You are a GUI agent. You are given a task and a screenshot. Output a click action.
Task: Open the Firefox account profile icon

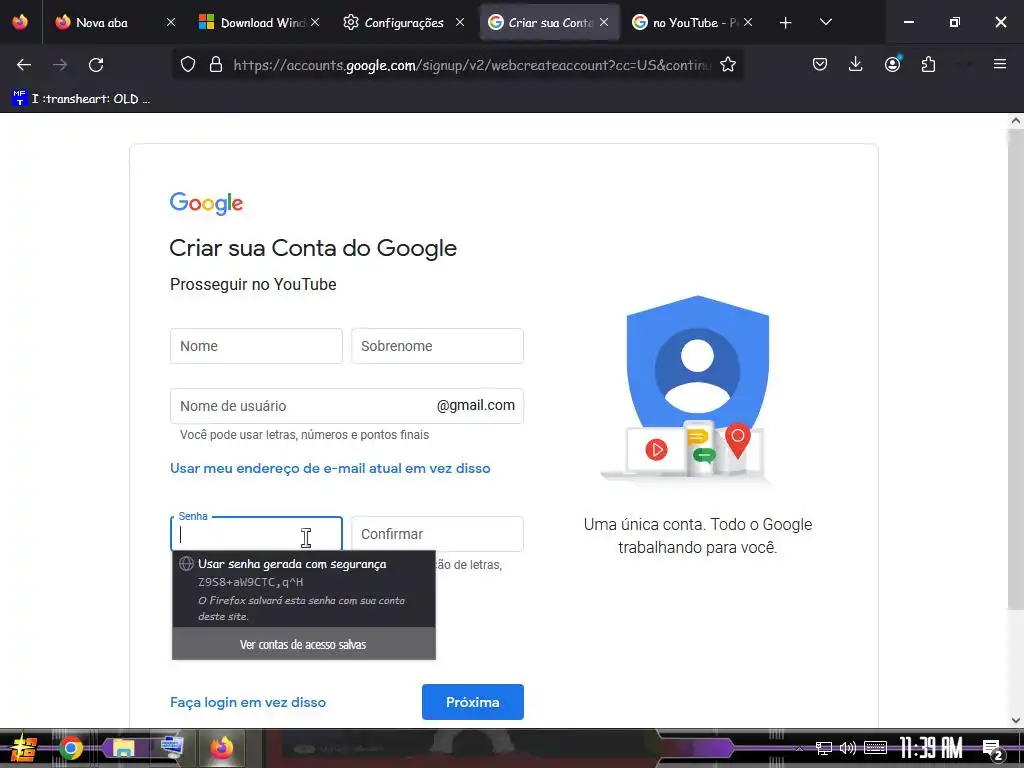tap(892, 65)
